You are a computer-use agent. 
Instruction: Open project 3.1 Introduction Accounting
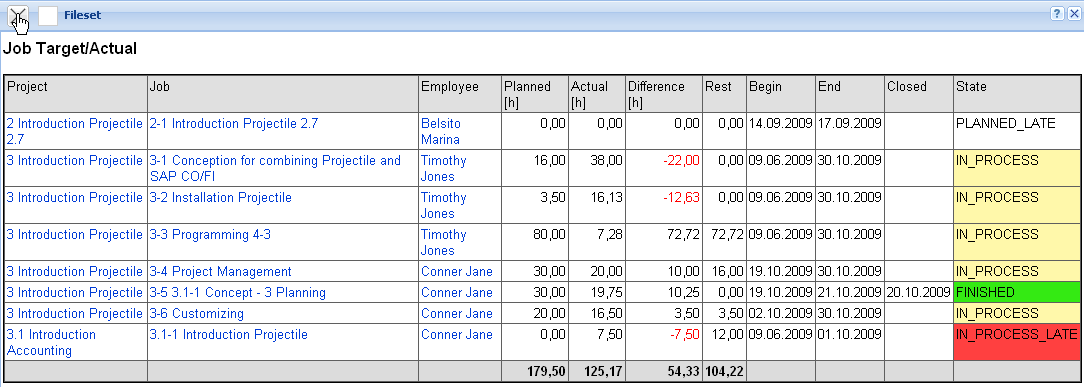(51, 342)
